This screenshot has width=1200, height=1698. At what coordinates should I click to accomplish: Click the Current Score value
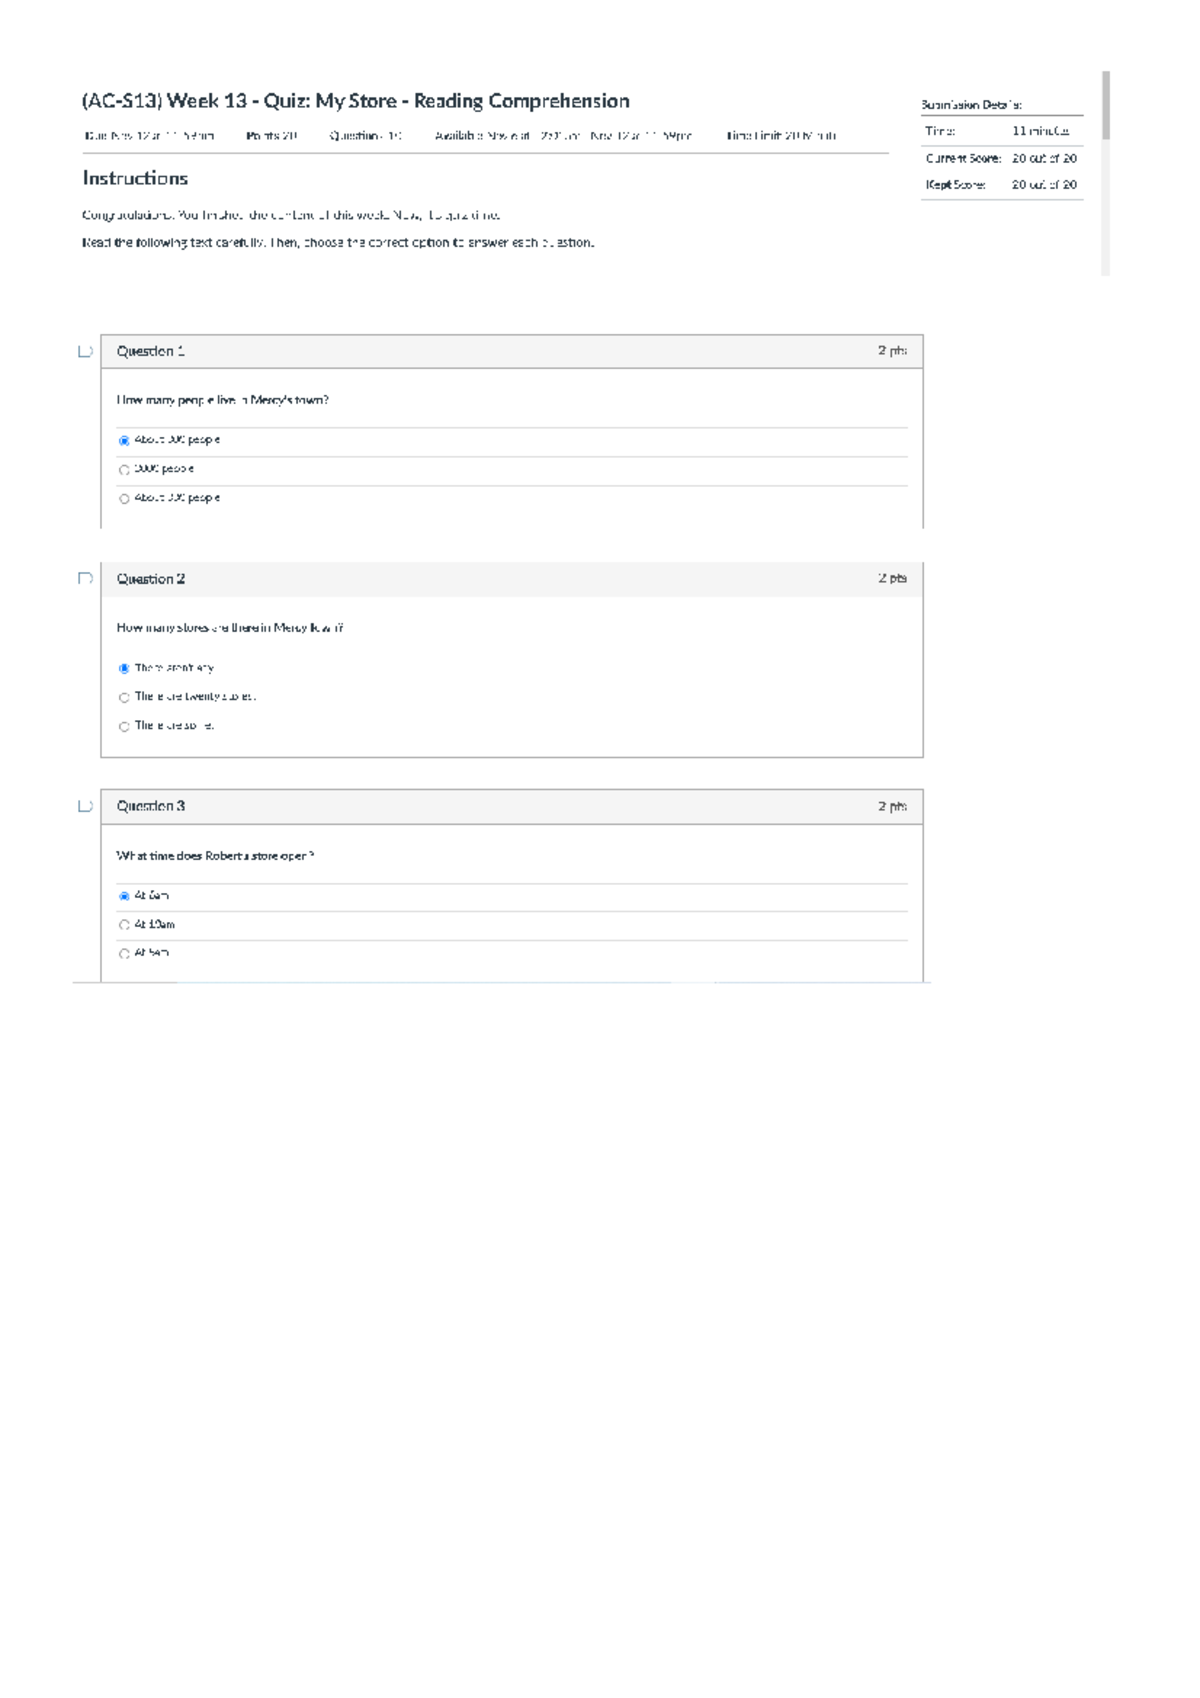(1043, 158)
